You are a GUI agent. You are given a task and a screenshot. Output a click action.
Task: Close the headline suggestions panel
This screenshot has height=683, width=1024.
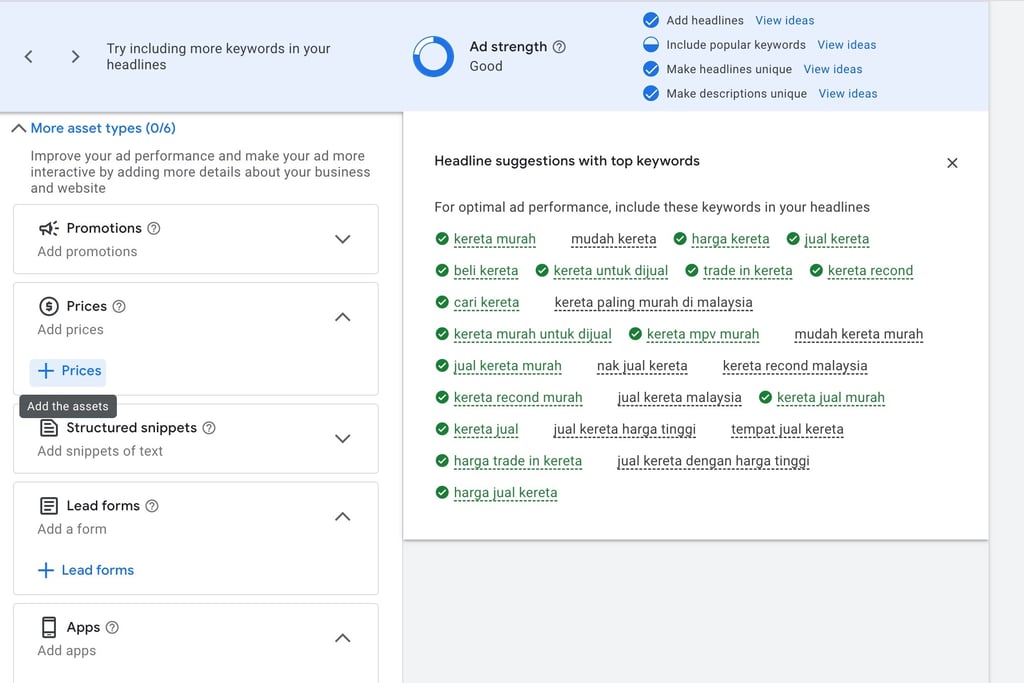(952, 163)
